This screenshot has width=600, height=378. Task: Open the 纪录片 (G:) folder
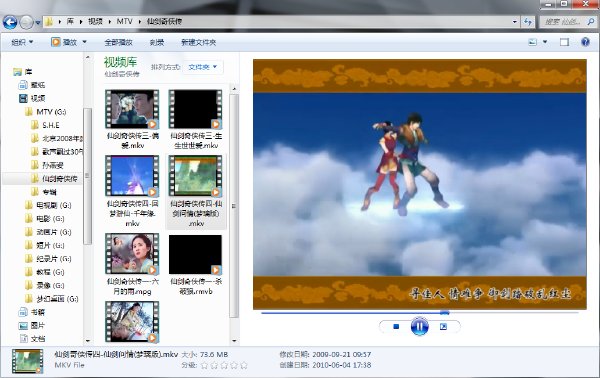[48, 259]
